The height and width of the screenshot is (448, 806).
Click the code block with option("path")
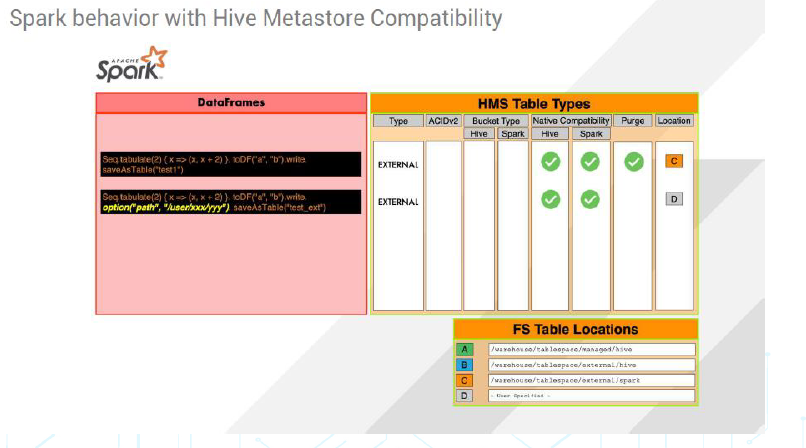(x=231, y=202)
